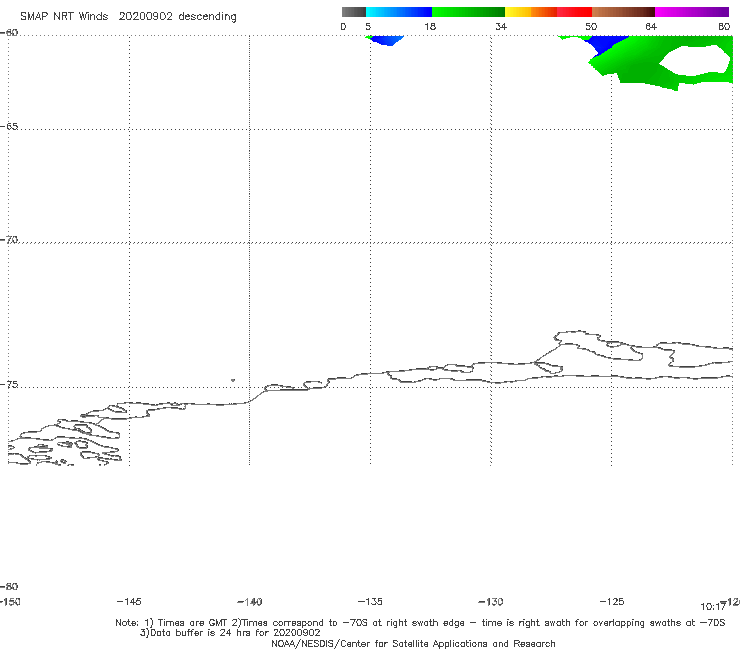
Task: Click the latitude label '-65'
Action: point(9,127)
